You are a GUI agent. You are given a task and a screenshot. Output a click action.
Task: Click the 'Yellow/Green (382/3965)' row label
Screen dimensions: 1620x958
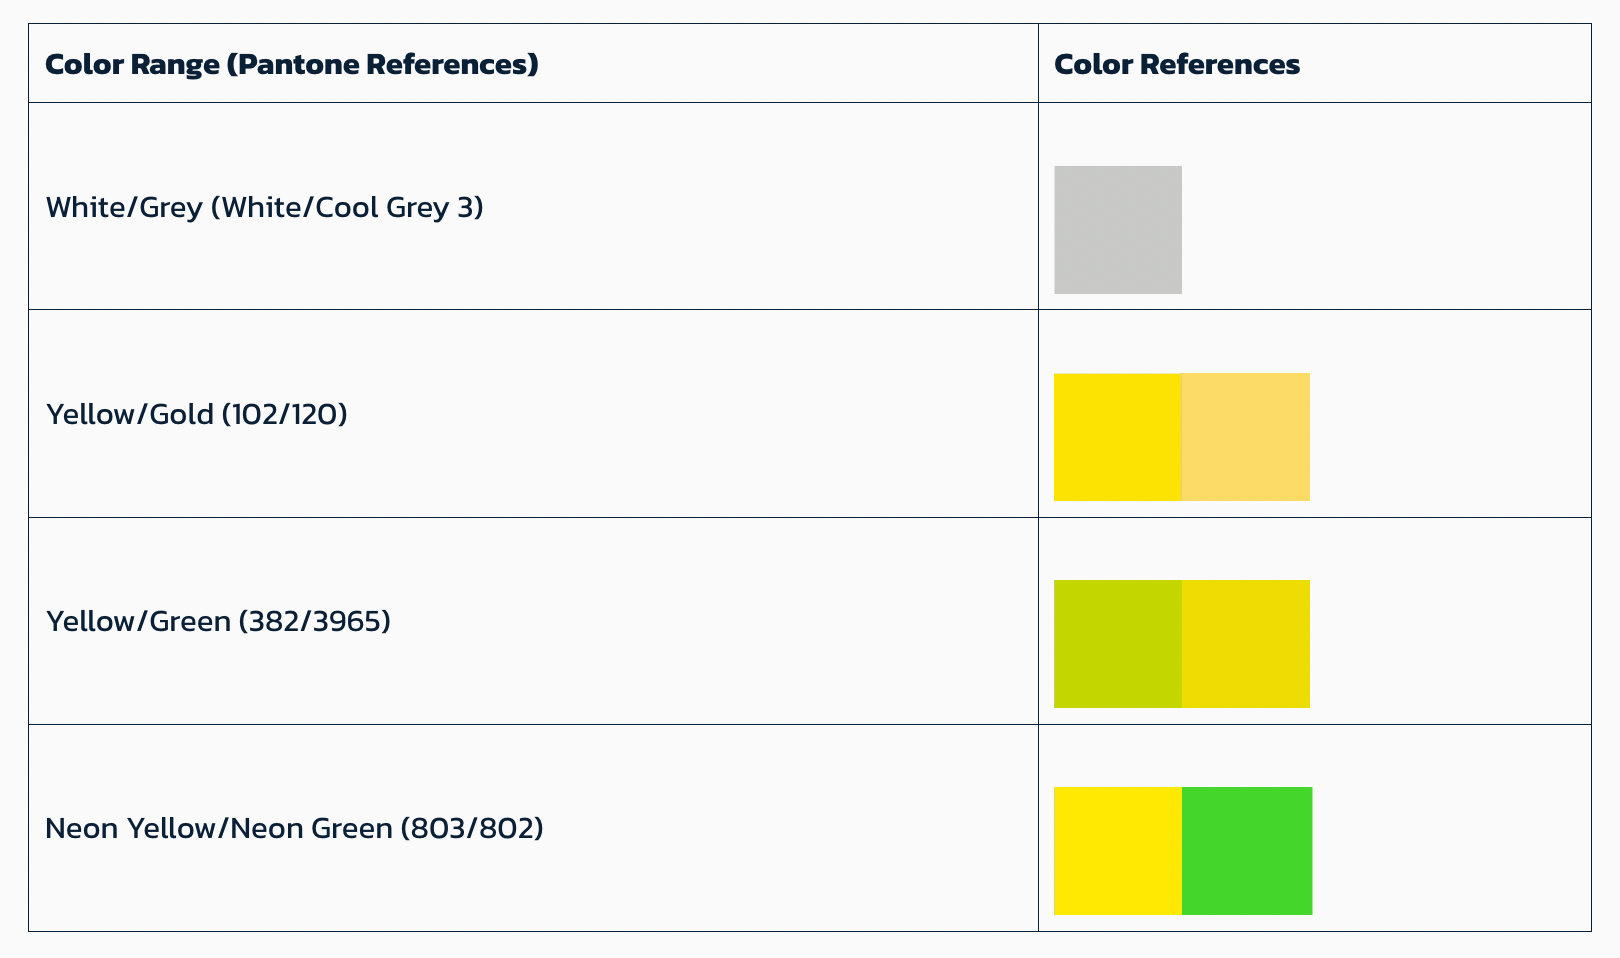[218, 621]
